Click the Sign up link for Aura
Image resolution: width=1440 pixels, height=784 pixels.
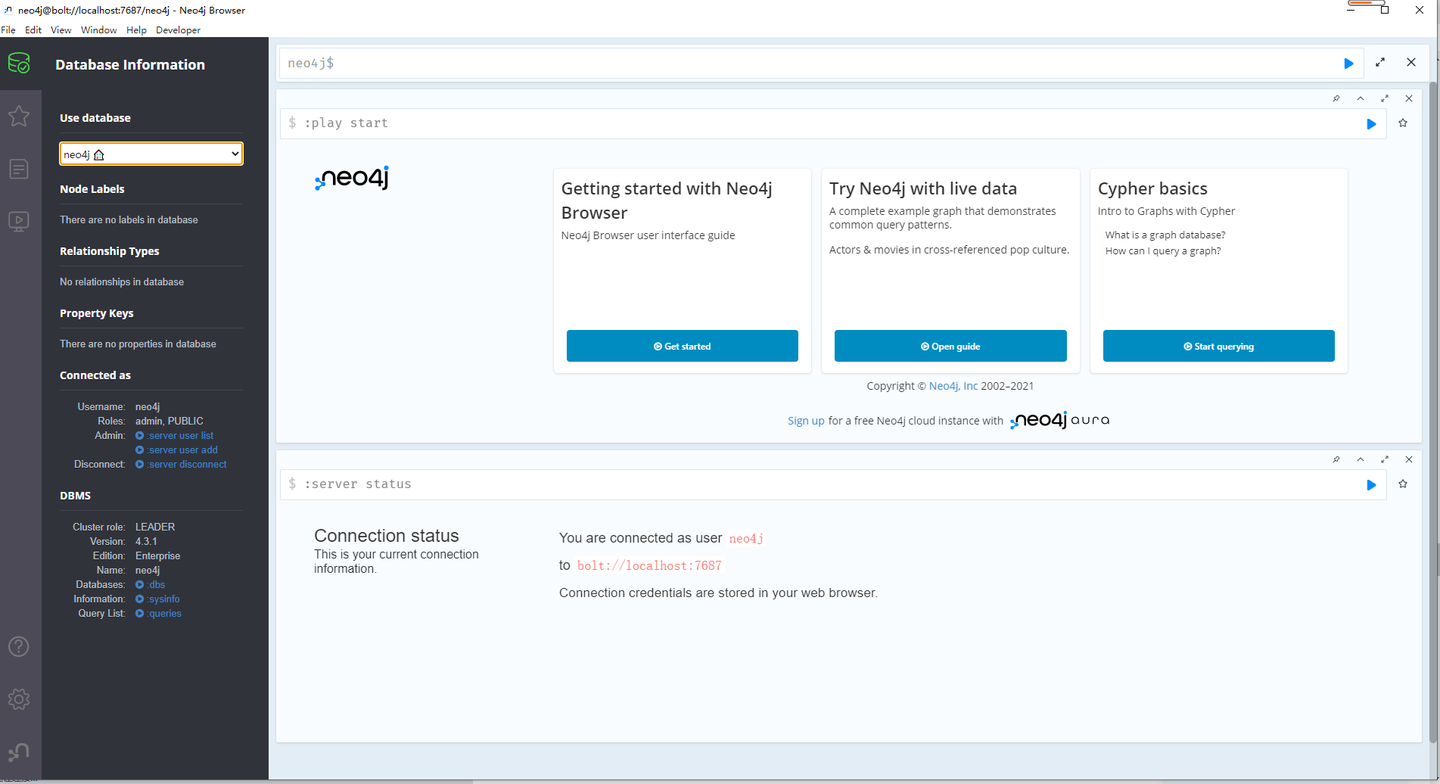tap(806, 421)
